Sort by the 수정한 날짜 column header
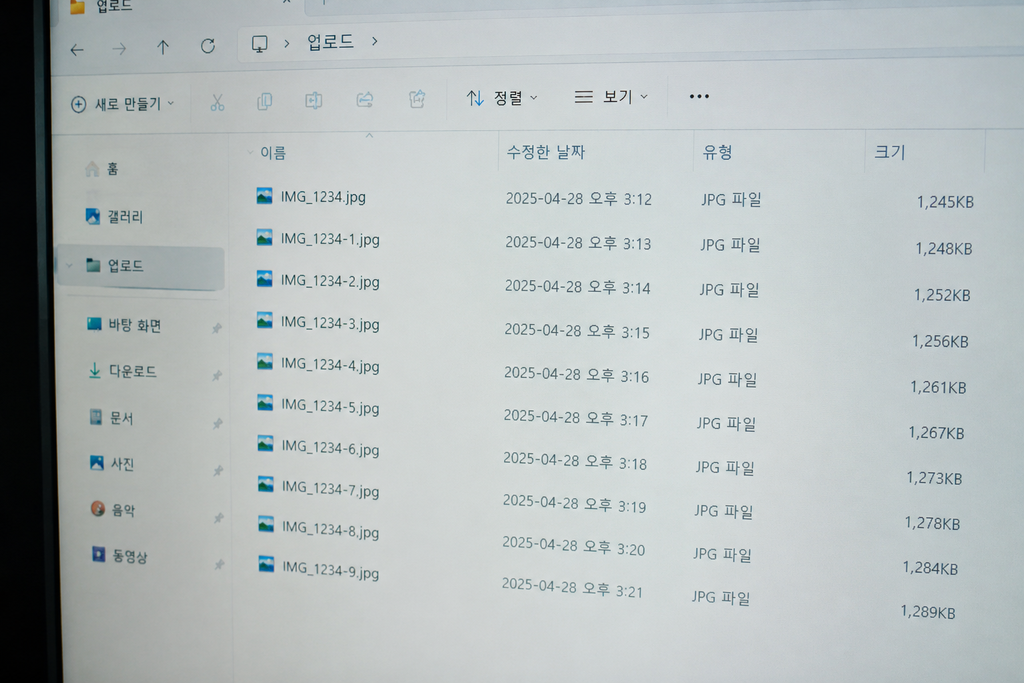1024x683 pixels. [546, 152]
